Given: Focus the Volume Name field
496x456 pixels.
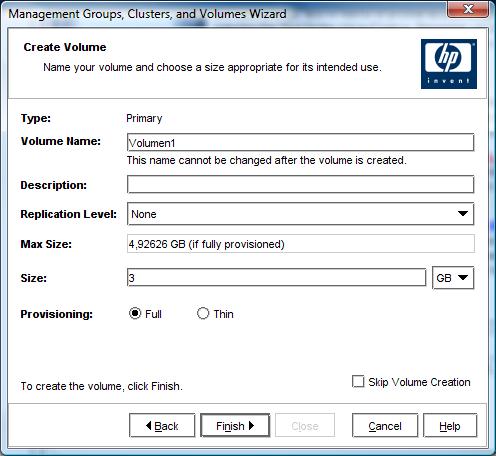Looking at the screenshot, I should (300, 143).
